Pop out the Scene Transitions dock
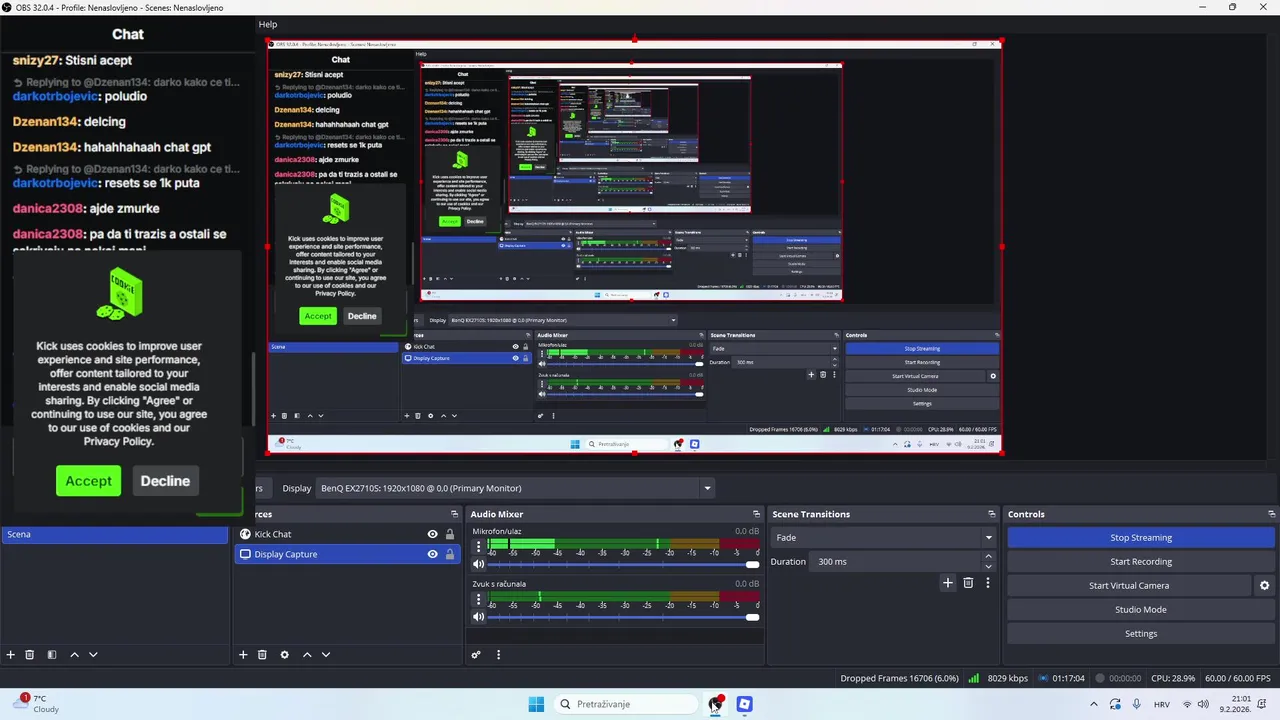Screen dimensions: 1280x720 point(992,514)
